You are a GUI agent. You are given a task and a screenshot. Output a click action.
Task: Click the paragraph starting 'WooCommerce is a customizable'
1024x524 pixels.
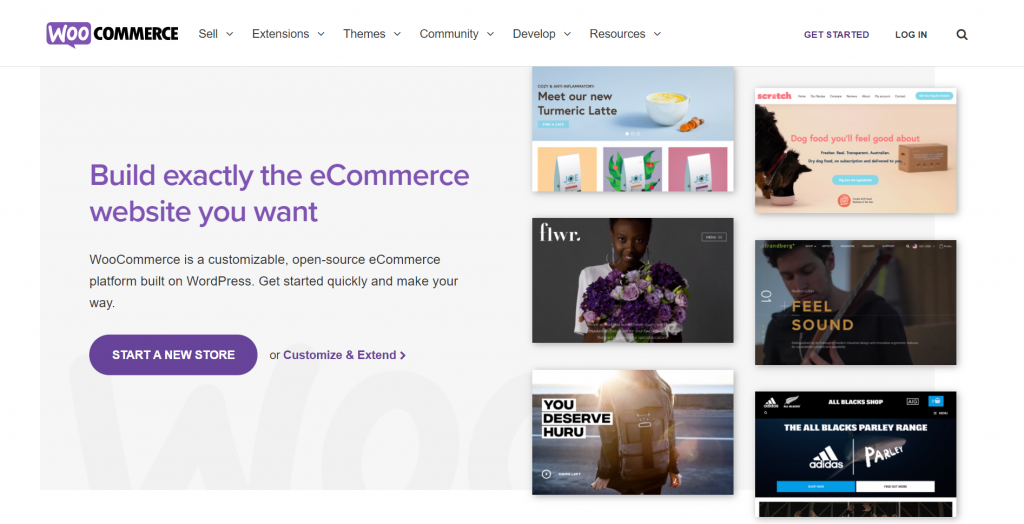(274, 281)
